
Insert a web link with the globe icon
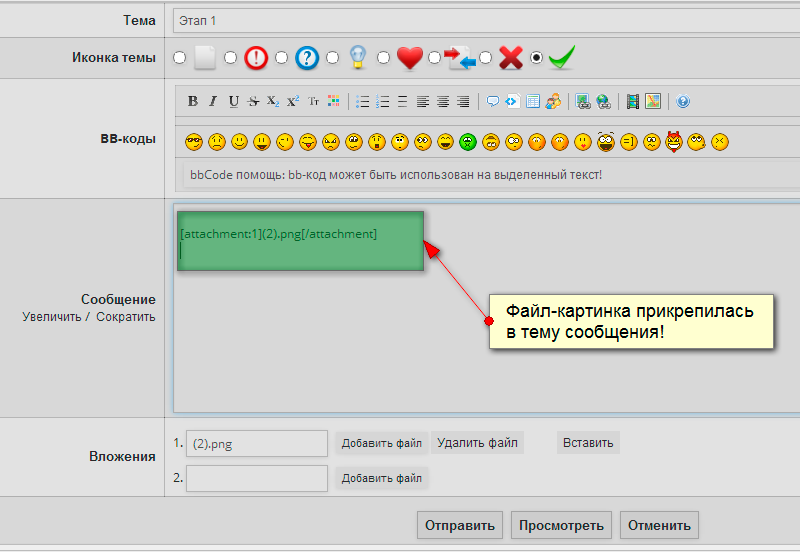click(604, 101)
